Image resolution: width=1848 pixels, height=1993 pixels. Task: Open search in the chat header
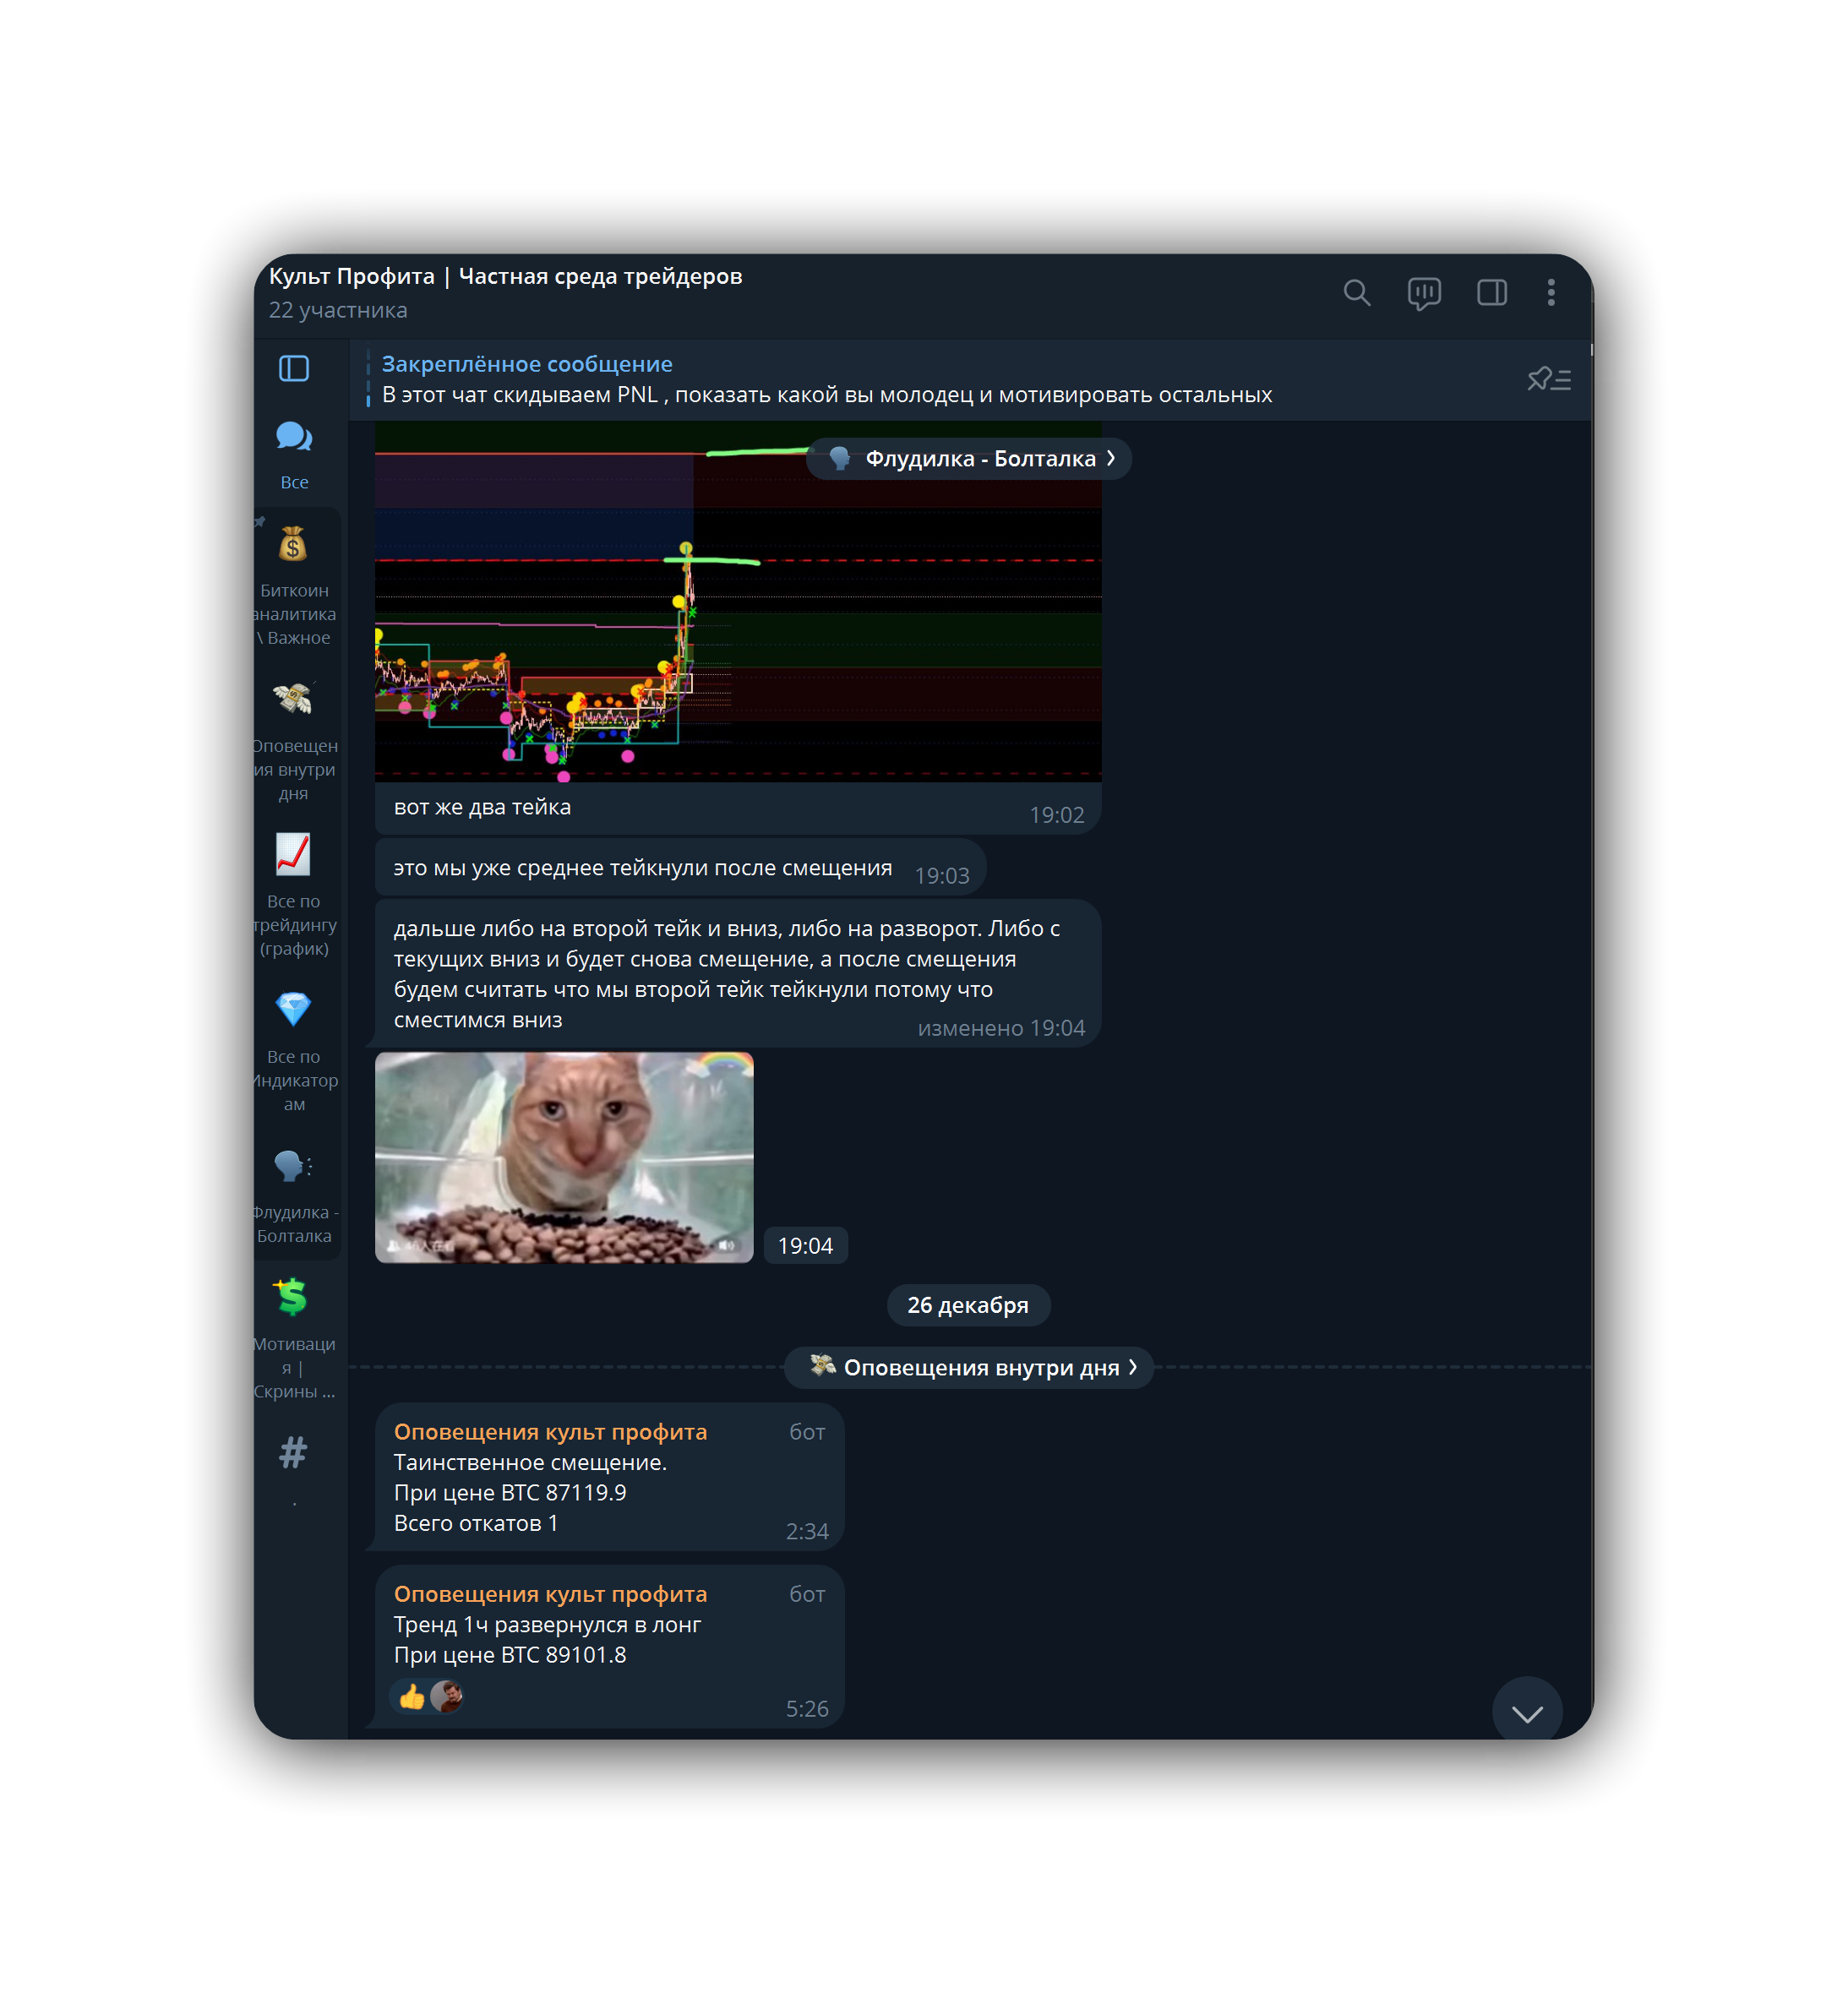click(x=1356, y=292)
